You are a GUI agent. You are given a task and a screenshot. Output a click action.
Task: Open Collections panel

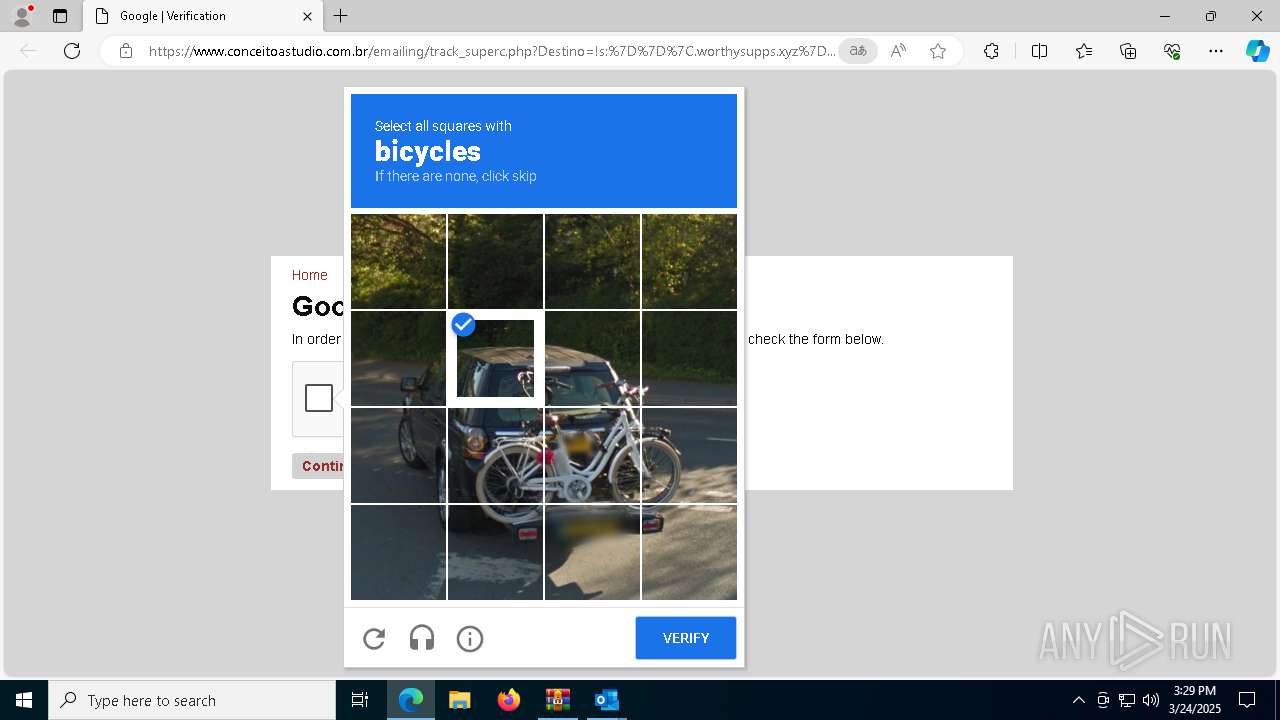pos(1128,51)
